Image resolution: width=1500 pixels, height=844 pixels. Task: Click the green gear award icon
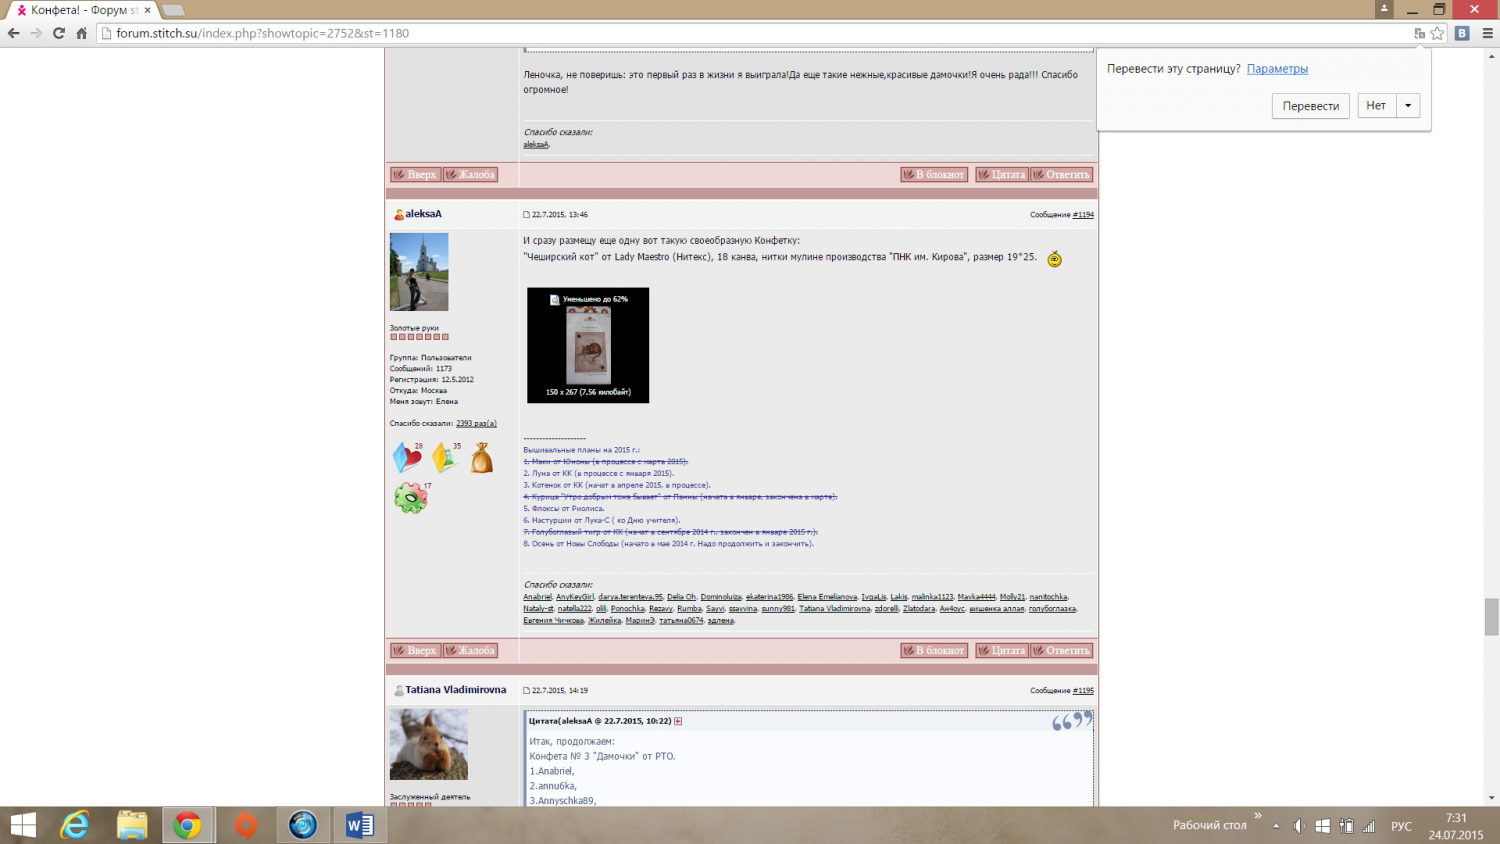point(410,497)
